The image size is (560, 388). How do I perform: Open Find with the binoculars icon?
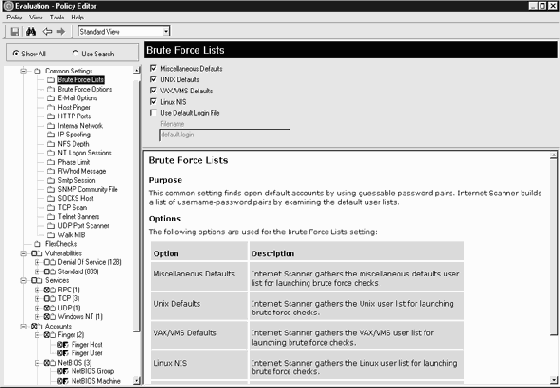coord(31,32)
